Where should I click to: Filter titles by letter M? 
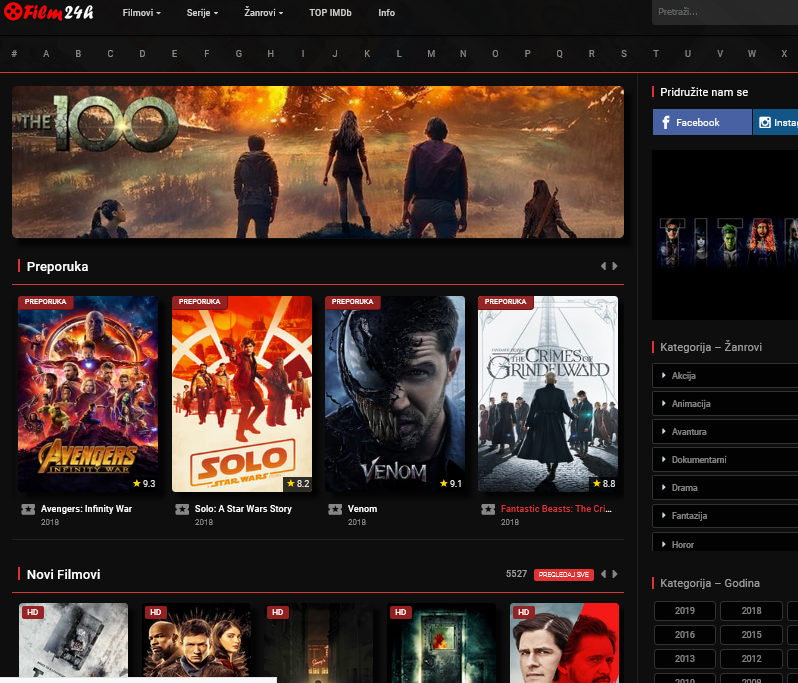pos(431,53)
